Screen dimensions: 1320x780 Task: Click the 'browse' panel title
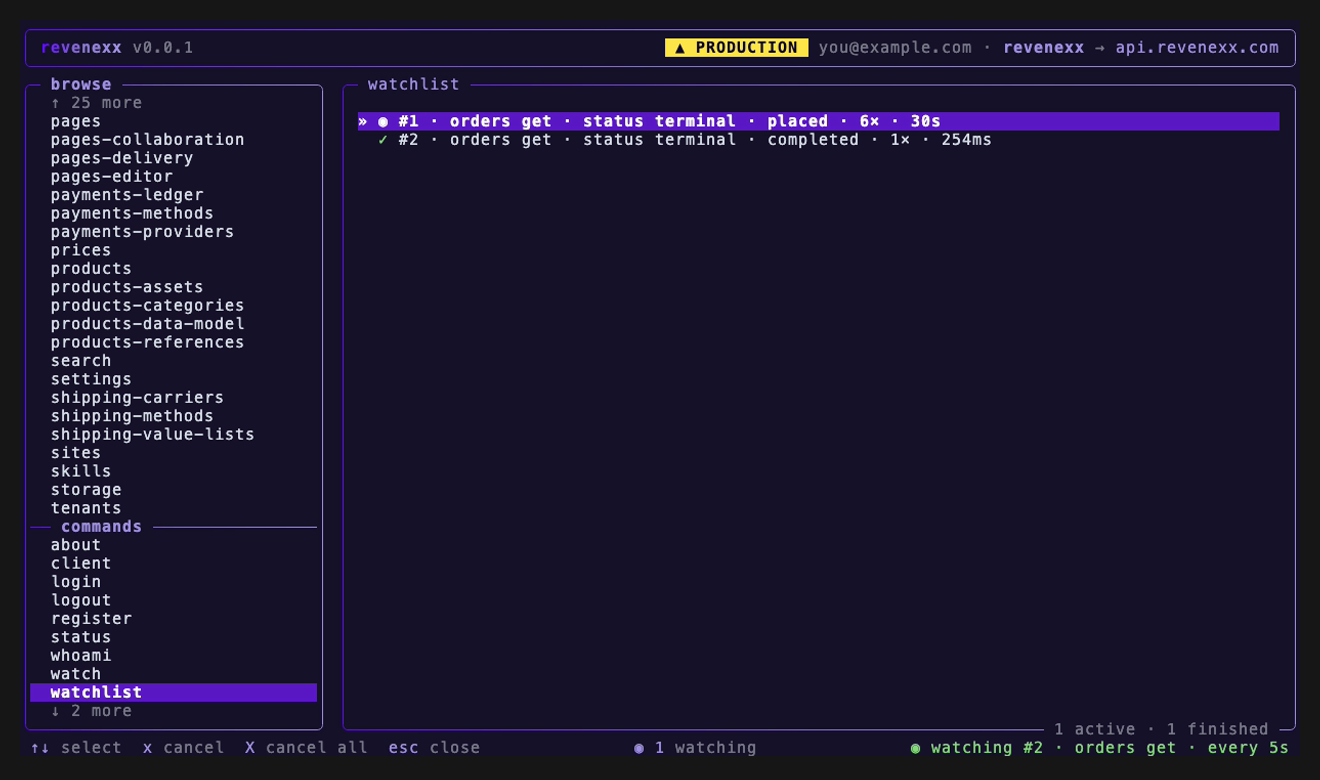81,85
